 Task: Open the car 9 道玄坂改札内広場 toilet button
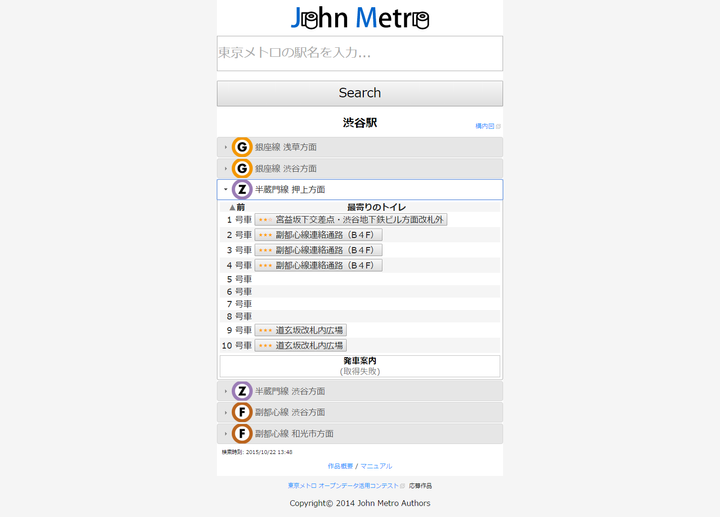301,330
